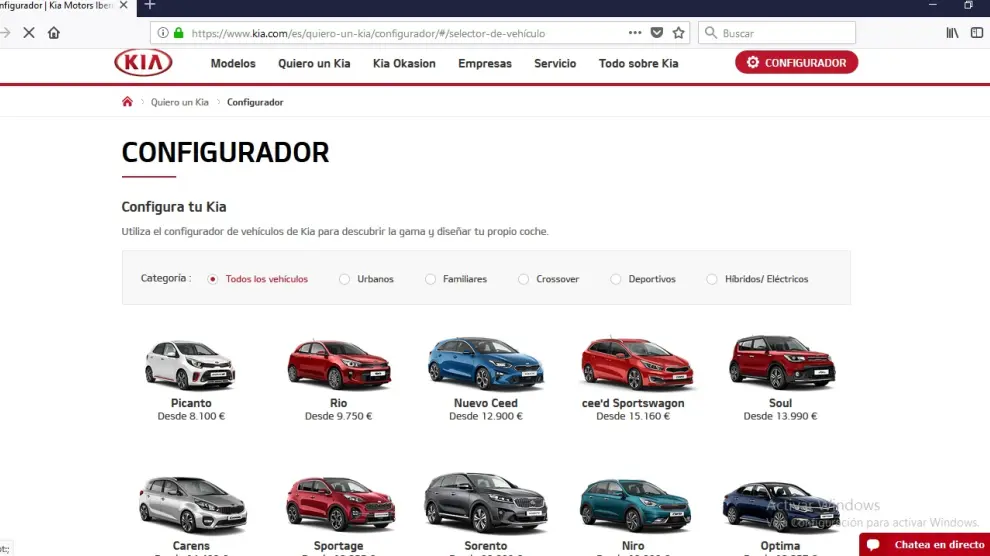Click the home icon in breadcrumb
This screenshot has height=556, width=990.
pos(127,102)
